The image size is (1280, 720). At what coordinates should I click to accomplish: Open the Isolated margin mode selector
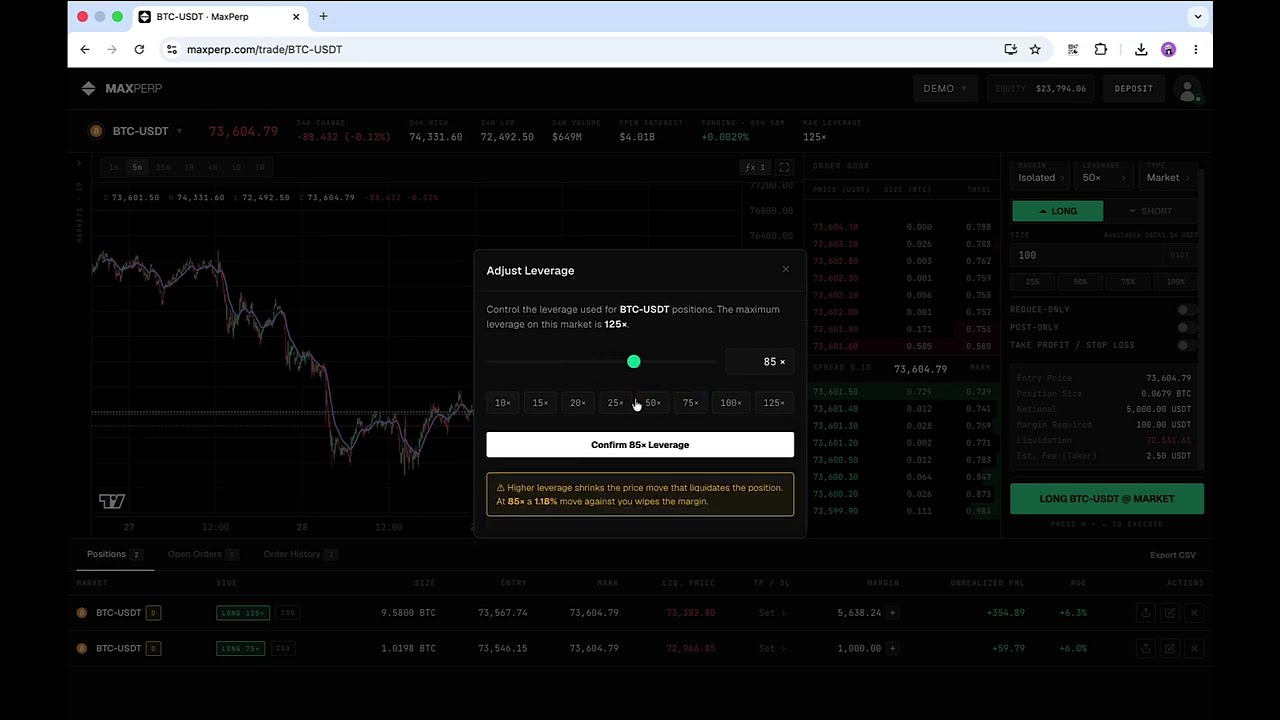1041,177
